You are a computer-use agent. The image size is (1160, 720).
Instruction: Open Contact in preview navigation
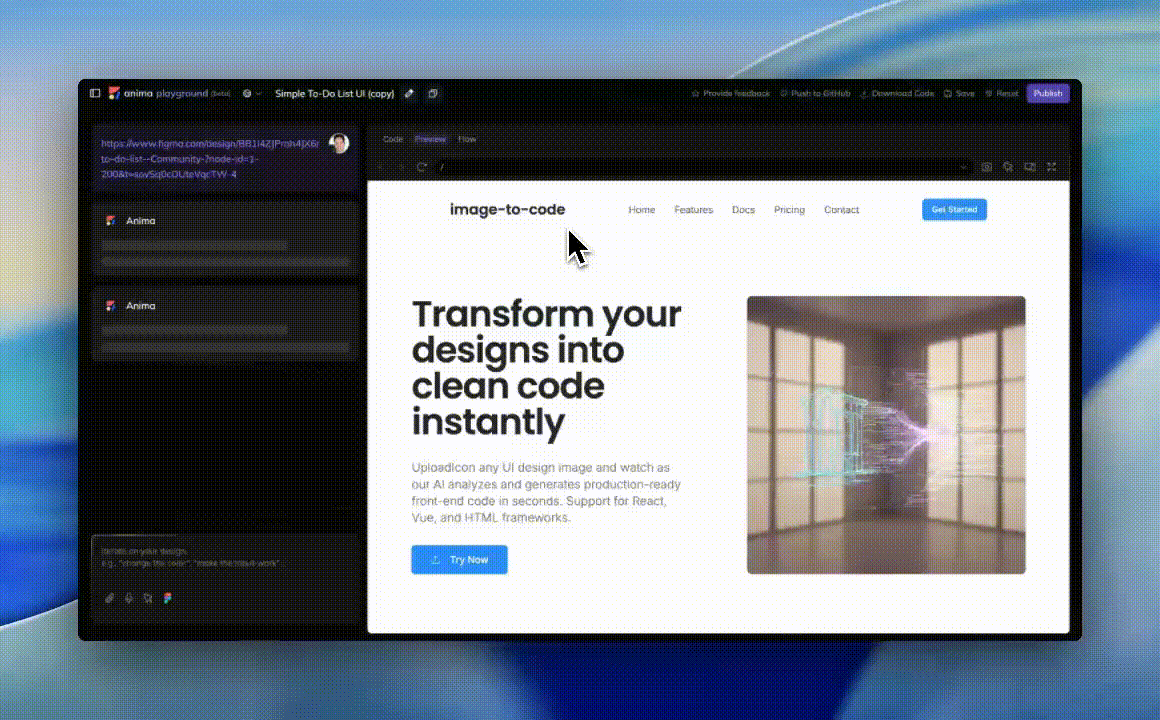(841, 209)
